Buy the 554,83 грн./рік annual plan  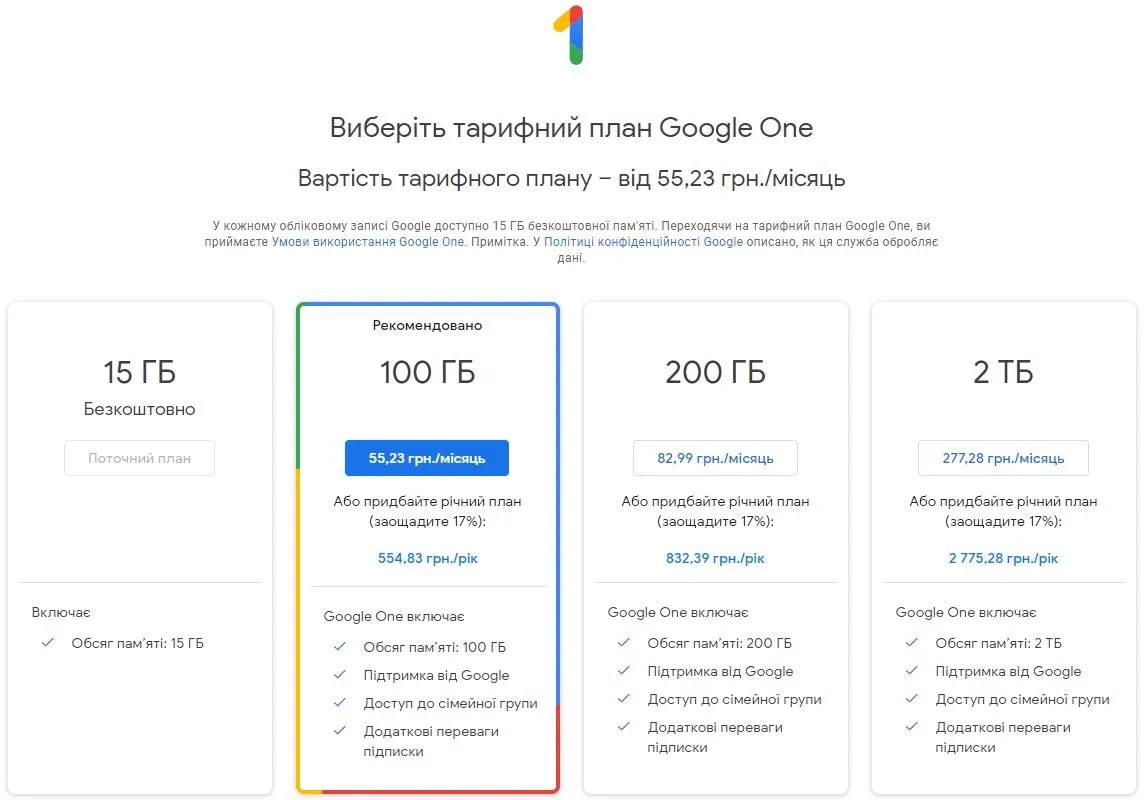[x=428, y=558]
